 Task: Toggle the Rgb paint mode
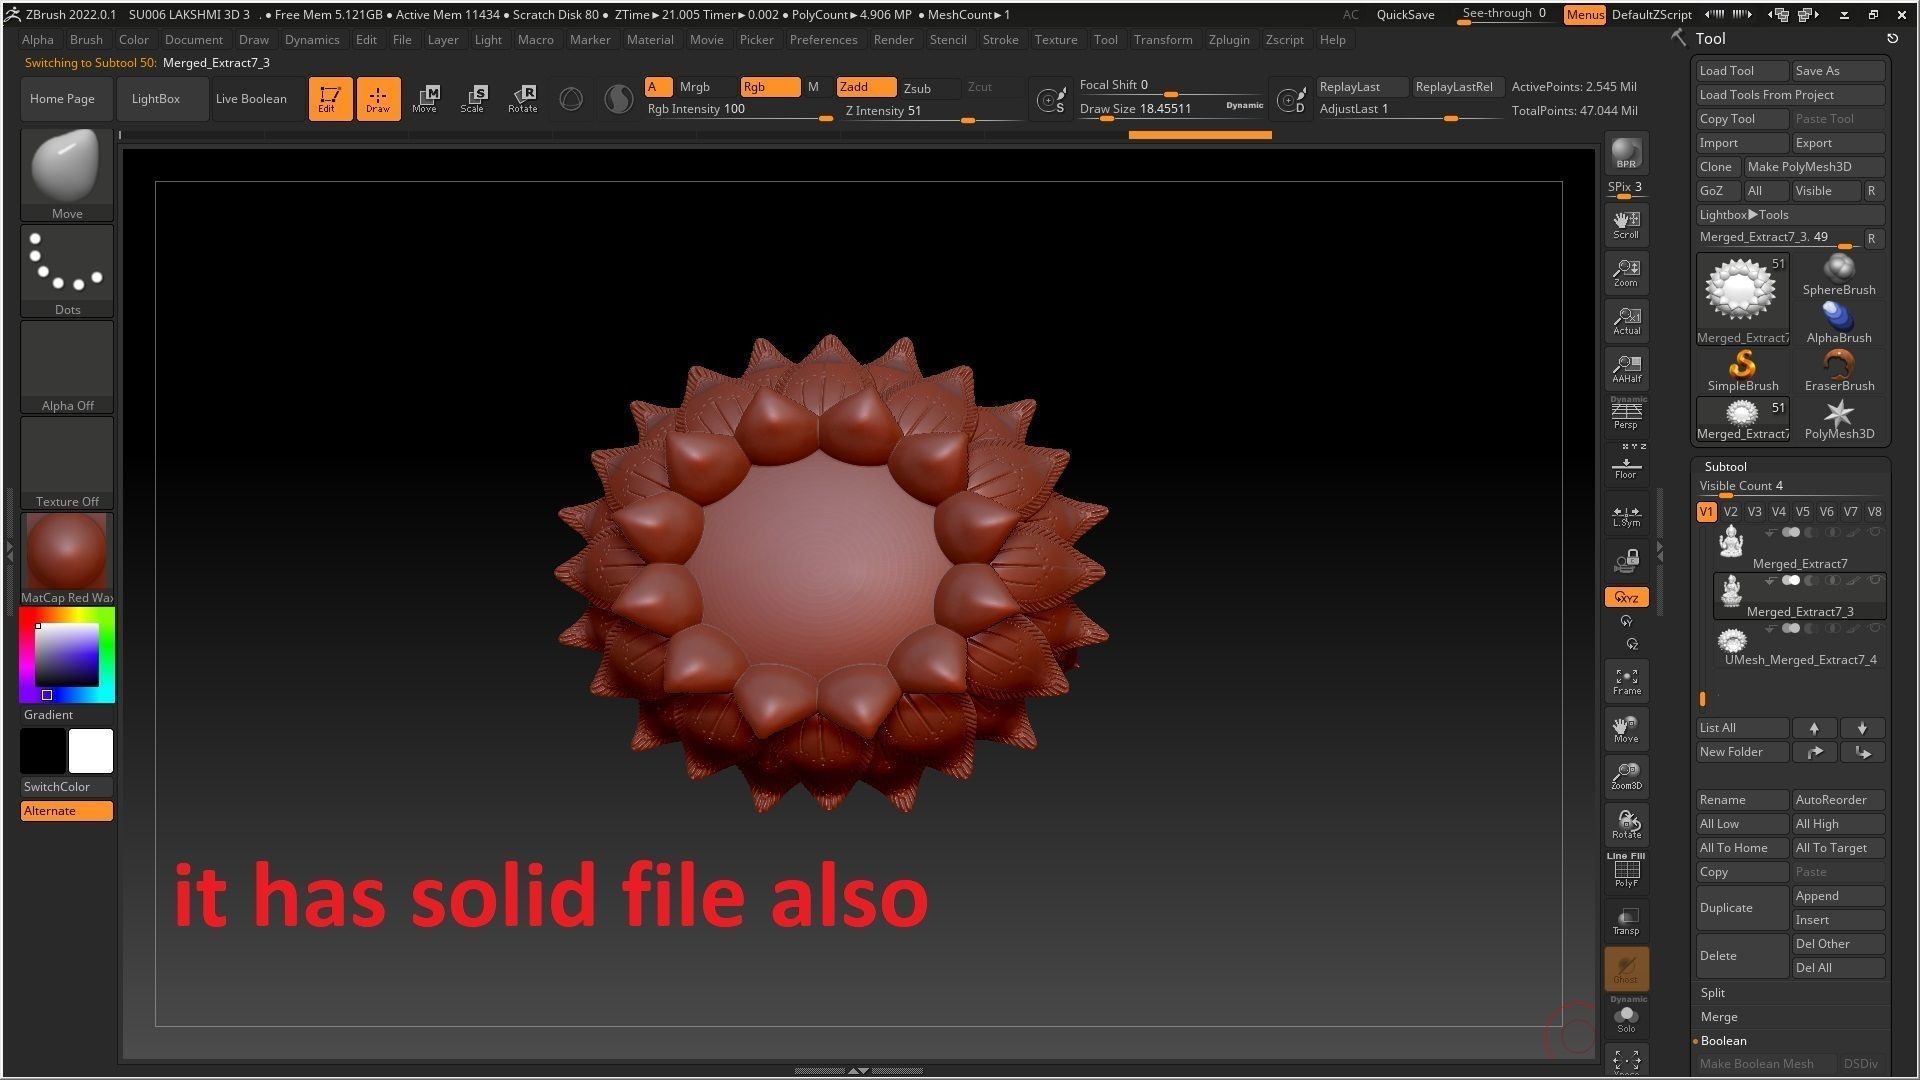click(x=769, y=87)
